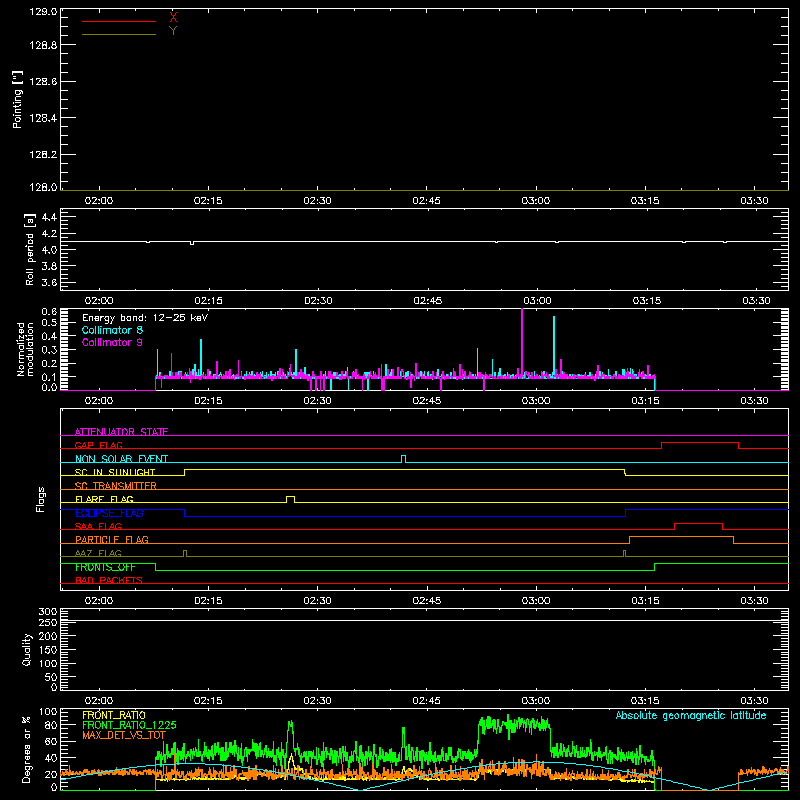The height and width of the screenshot is (800, 800).
Task: Click the 03:00 label under the Flags plot
Action: 536,601
